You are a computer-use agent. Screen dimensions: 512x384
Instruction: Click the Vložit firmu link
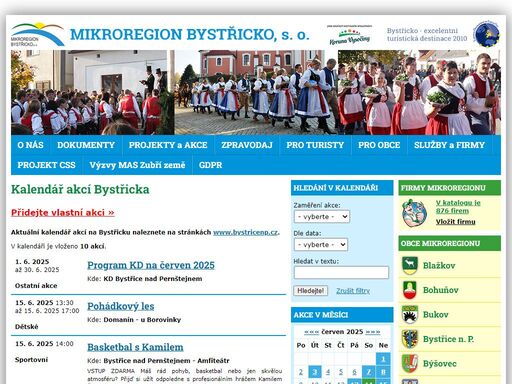pyautogui.click(x=455, y=222)
